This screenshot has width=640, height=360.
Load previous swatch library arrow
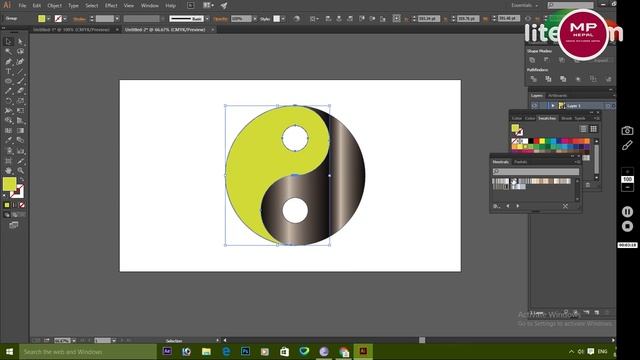[508, 206]
